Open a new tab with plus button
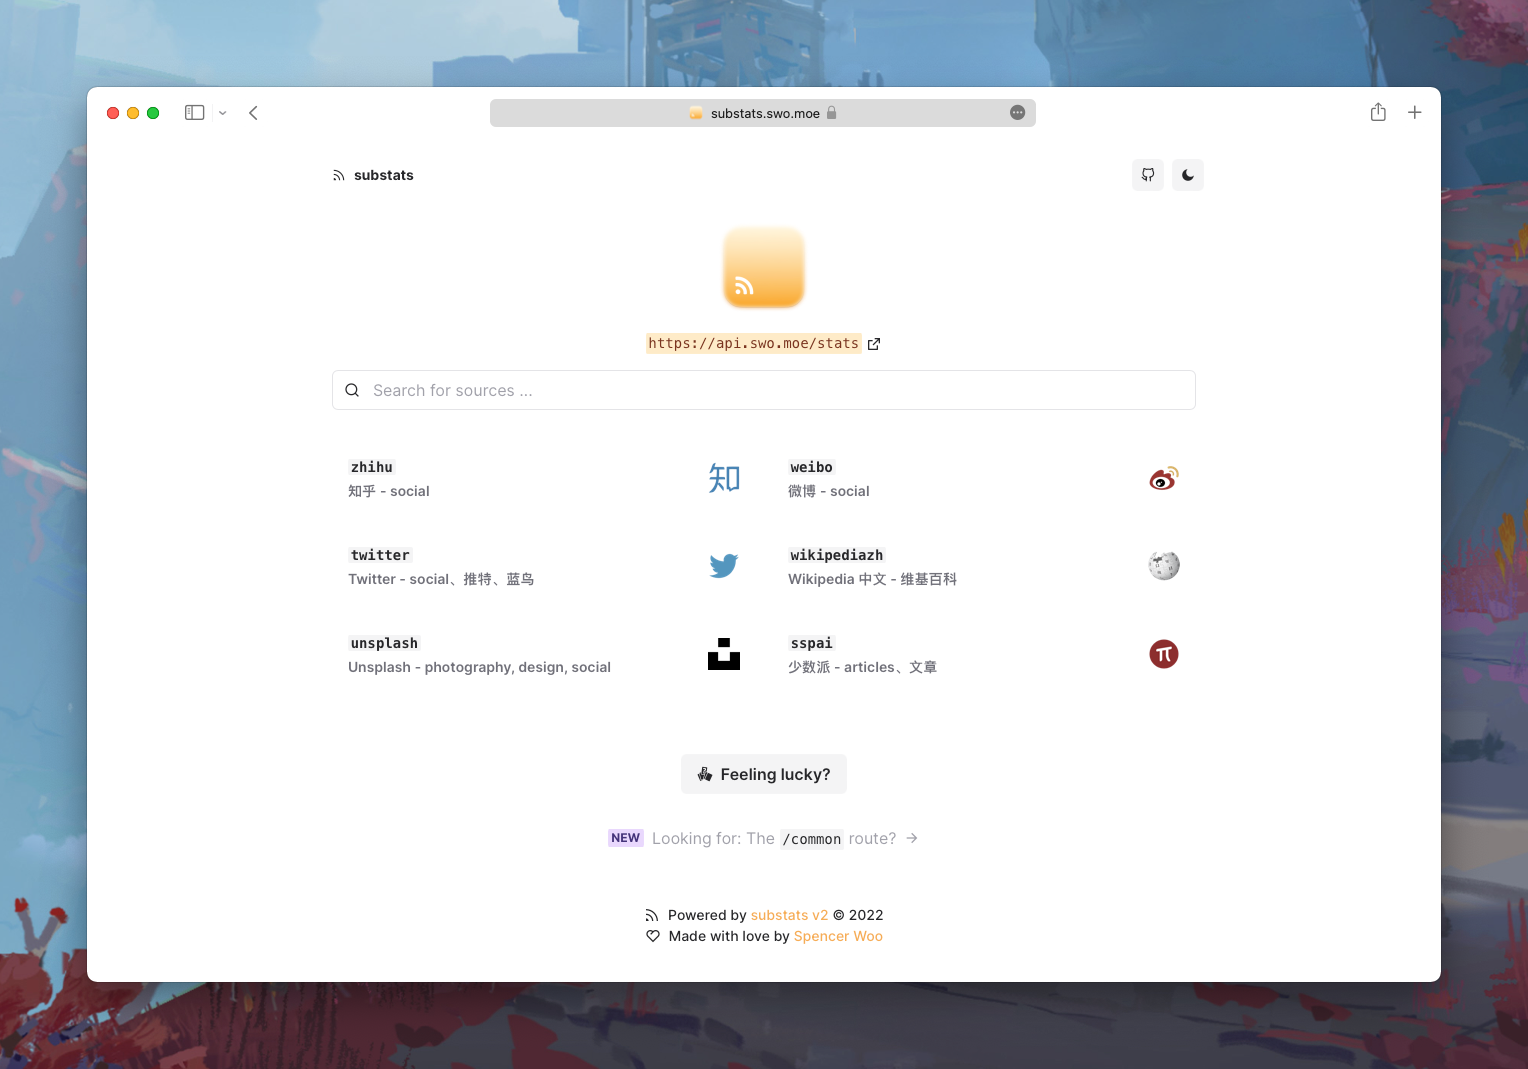This screenshot has width=1528, height=1069. pos(1415,113)
